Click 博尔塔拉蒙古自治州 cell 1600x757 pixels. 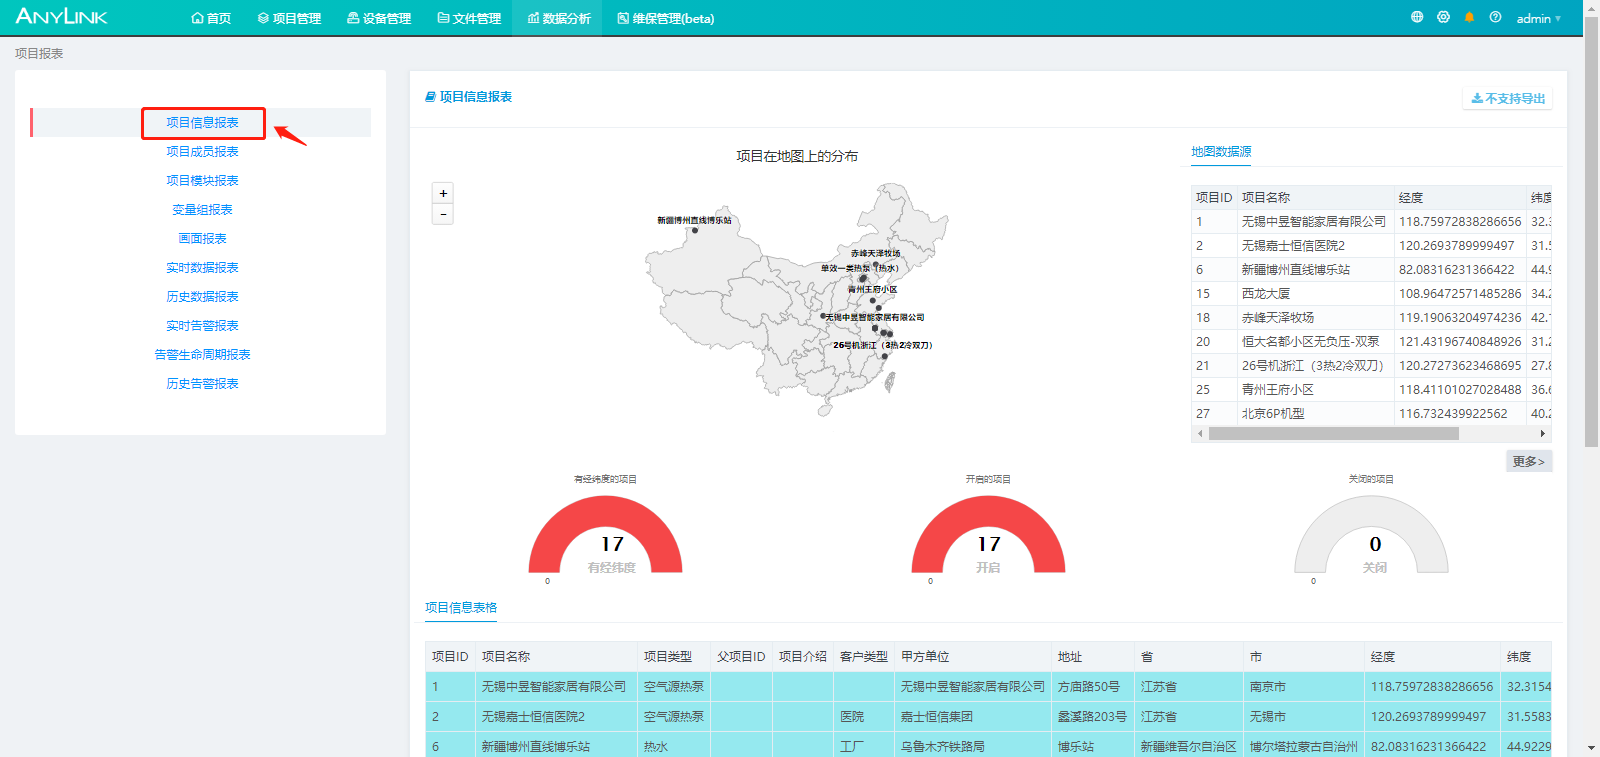click(1304, 746)
